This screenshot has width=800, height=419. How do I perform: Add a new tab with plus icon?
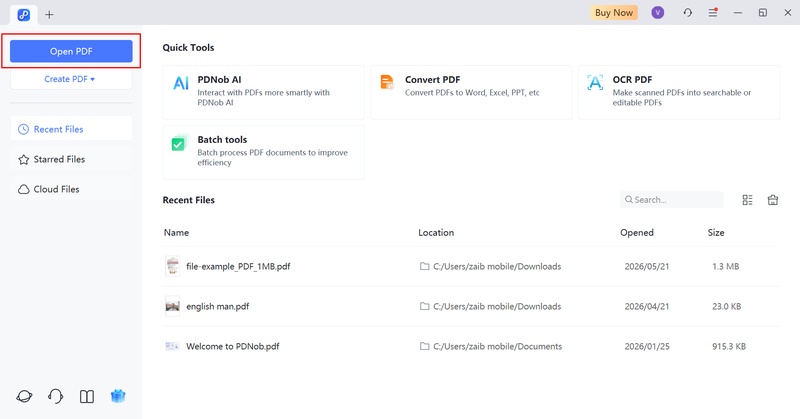49,15
